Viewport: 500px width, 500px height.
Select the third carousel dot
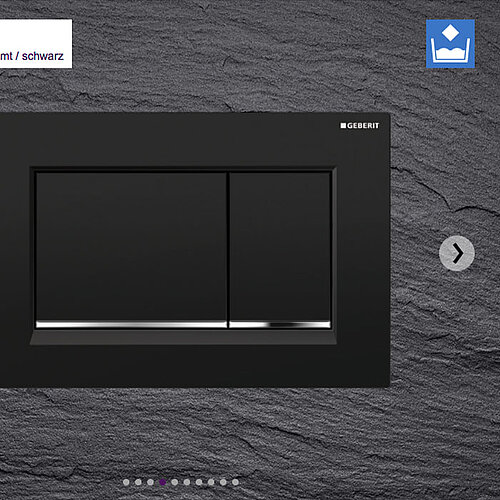(x=150, y=482)
